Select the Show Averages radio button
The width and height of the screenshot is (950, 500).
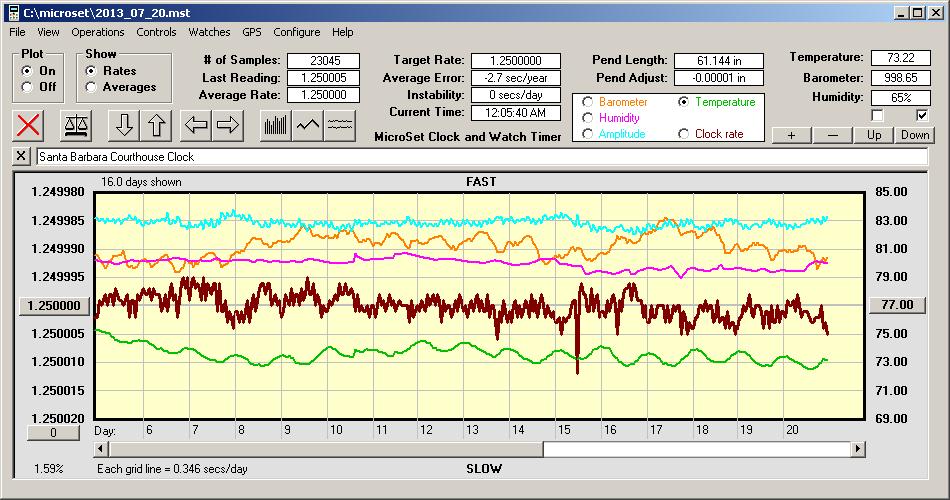91,87
